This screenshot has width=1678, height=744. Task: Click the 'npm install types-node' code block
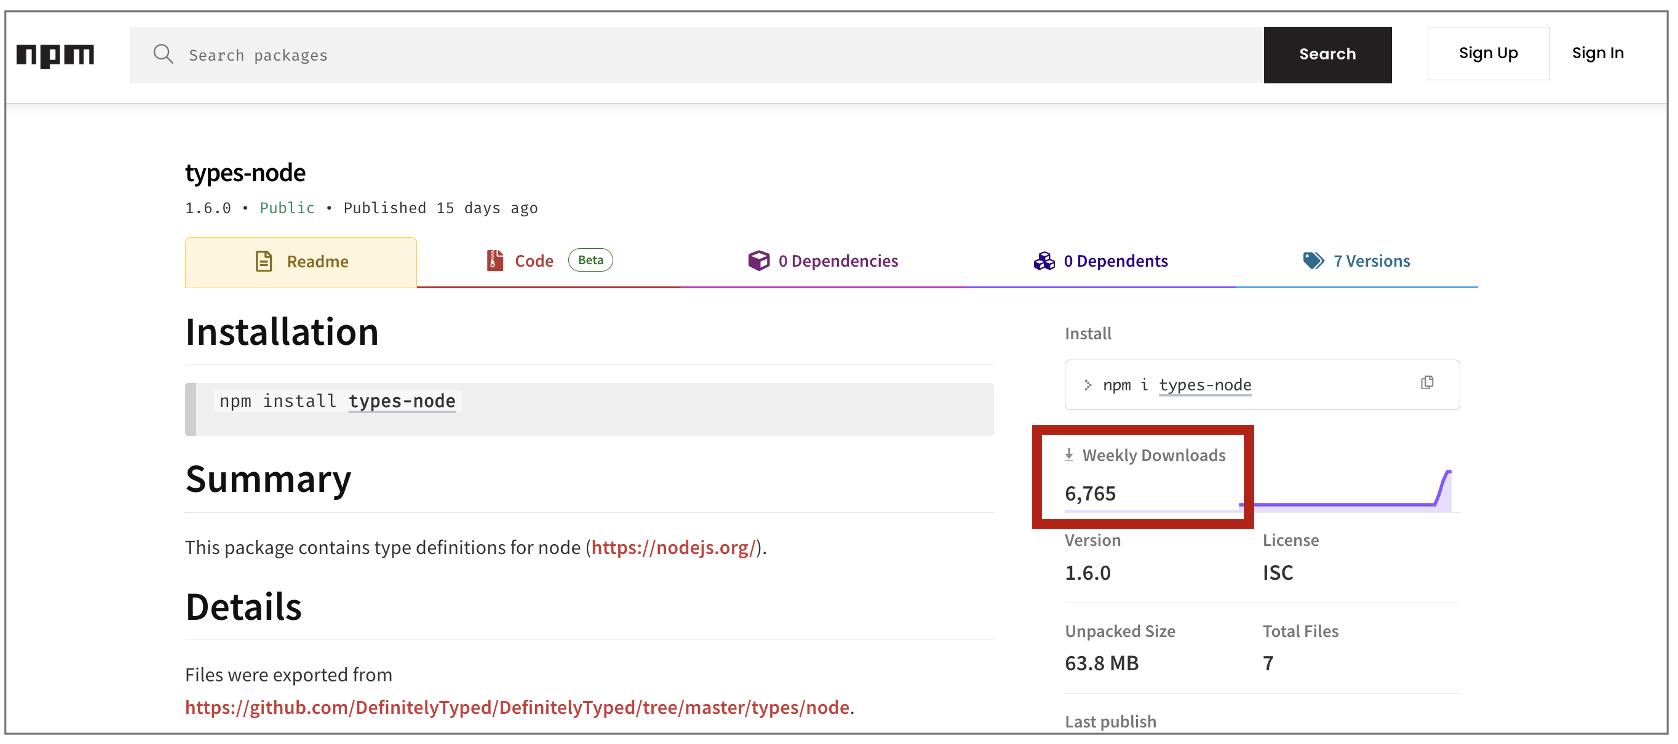click(589, 409)
